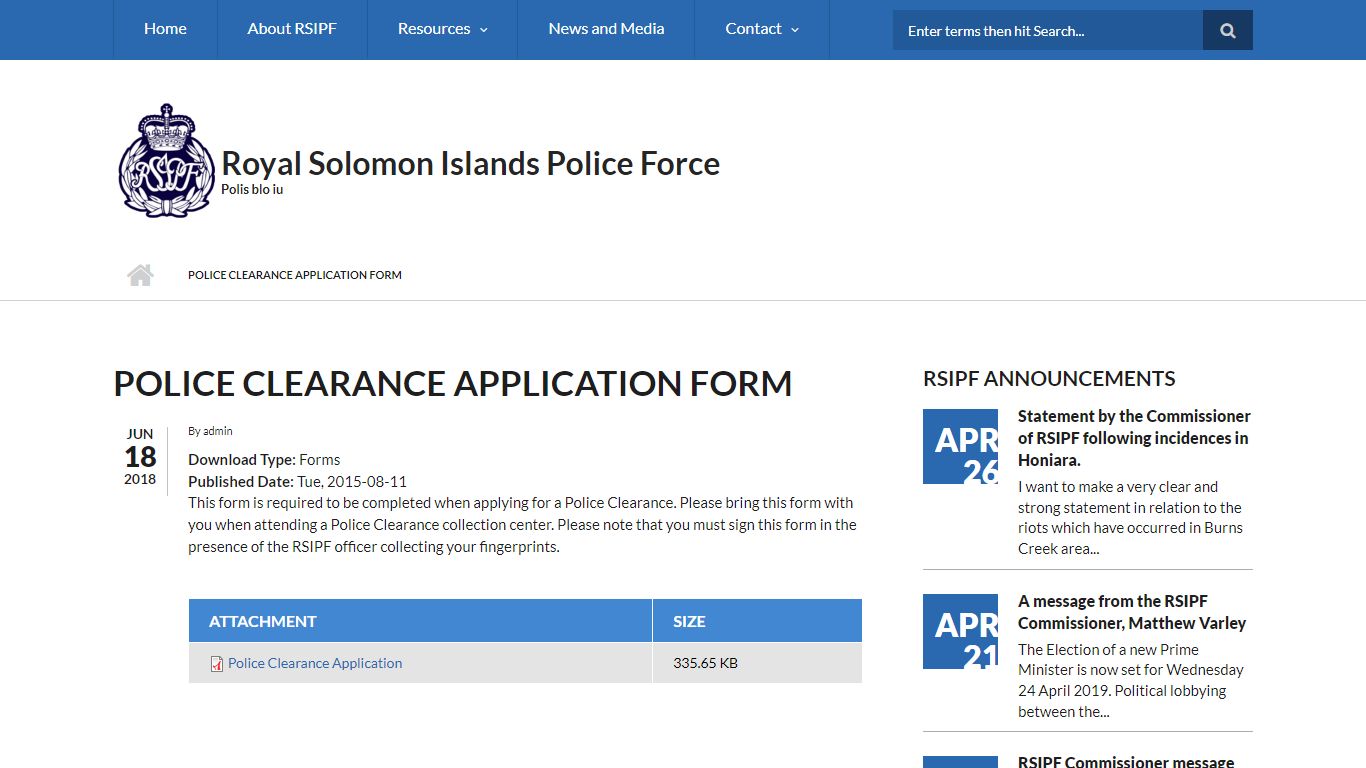Open the News and Media menu item

pos(606,29)
